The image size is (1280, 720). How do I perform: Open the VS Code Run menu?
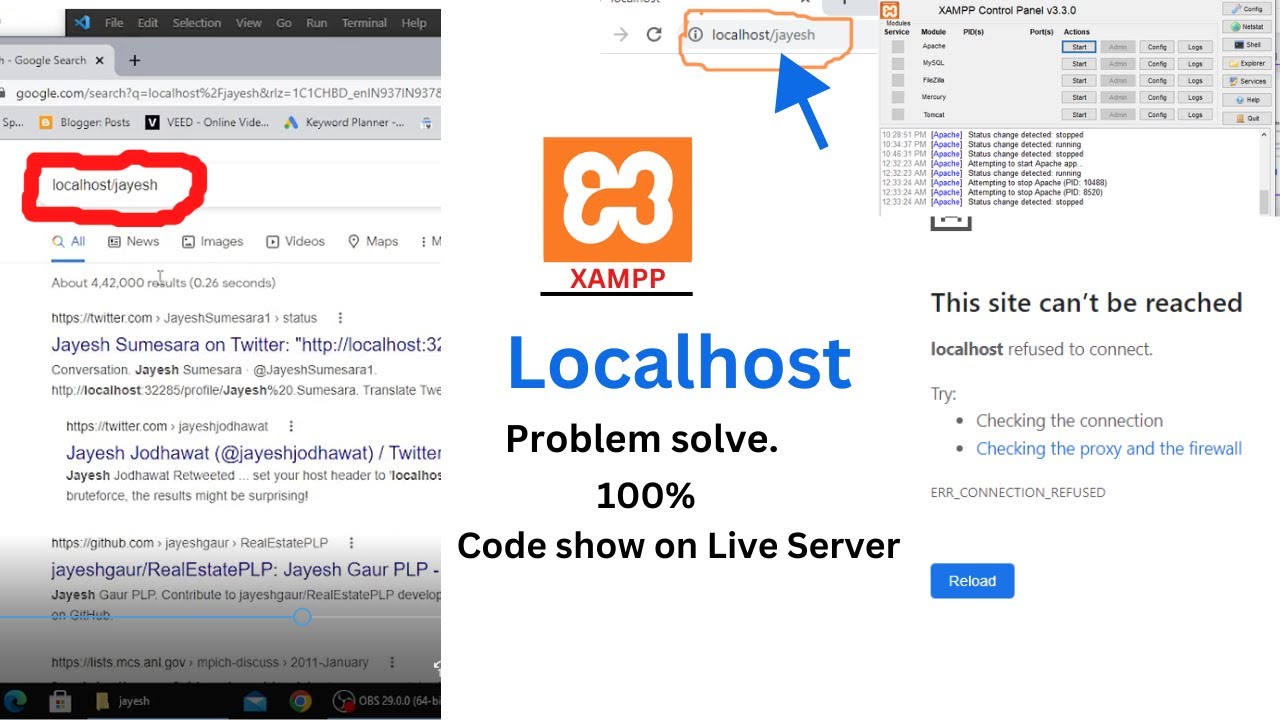(316, 22)
